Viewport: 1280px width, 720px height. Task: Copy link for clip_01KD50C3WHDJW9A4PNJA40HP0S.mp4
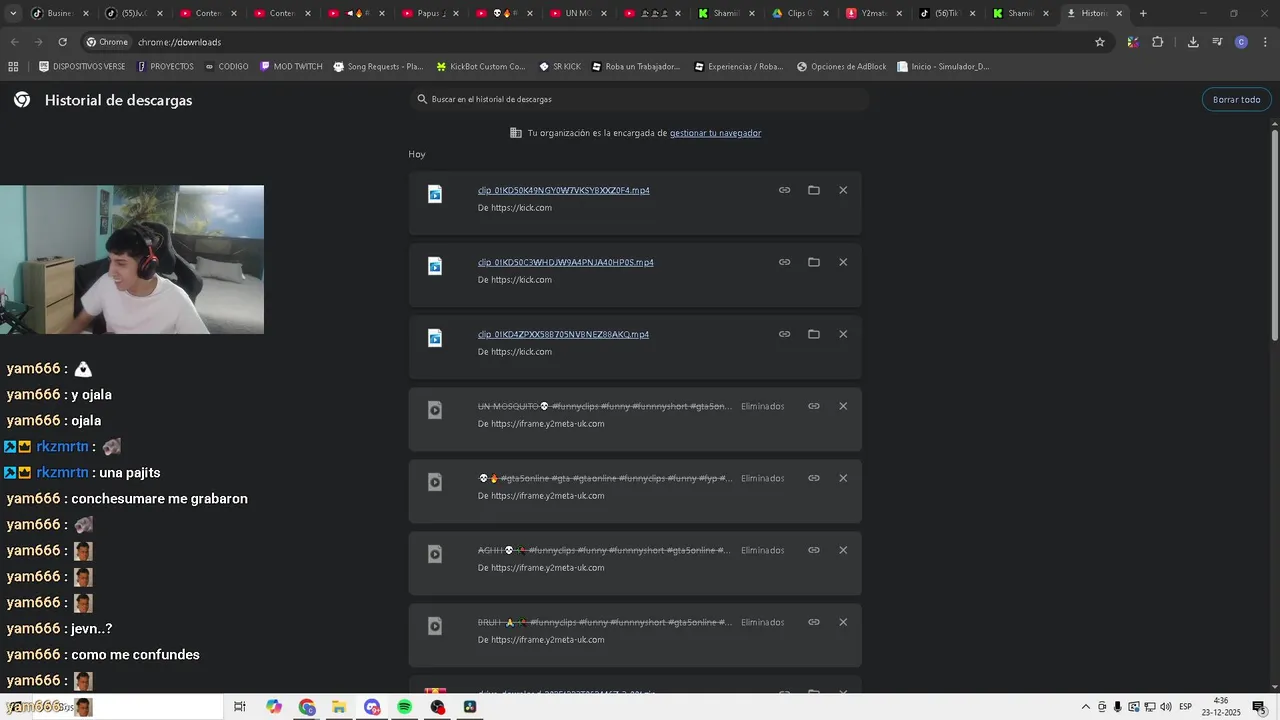tap(785, 262)
